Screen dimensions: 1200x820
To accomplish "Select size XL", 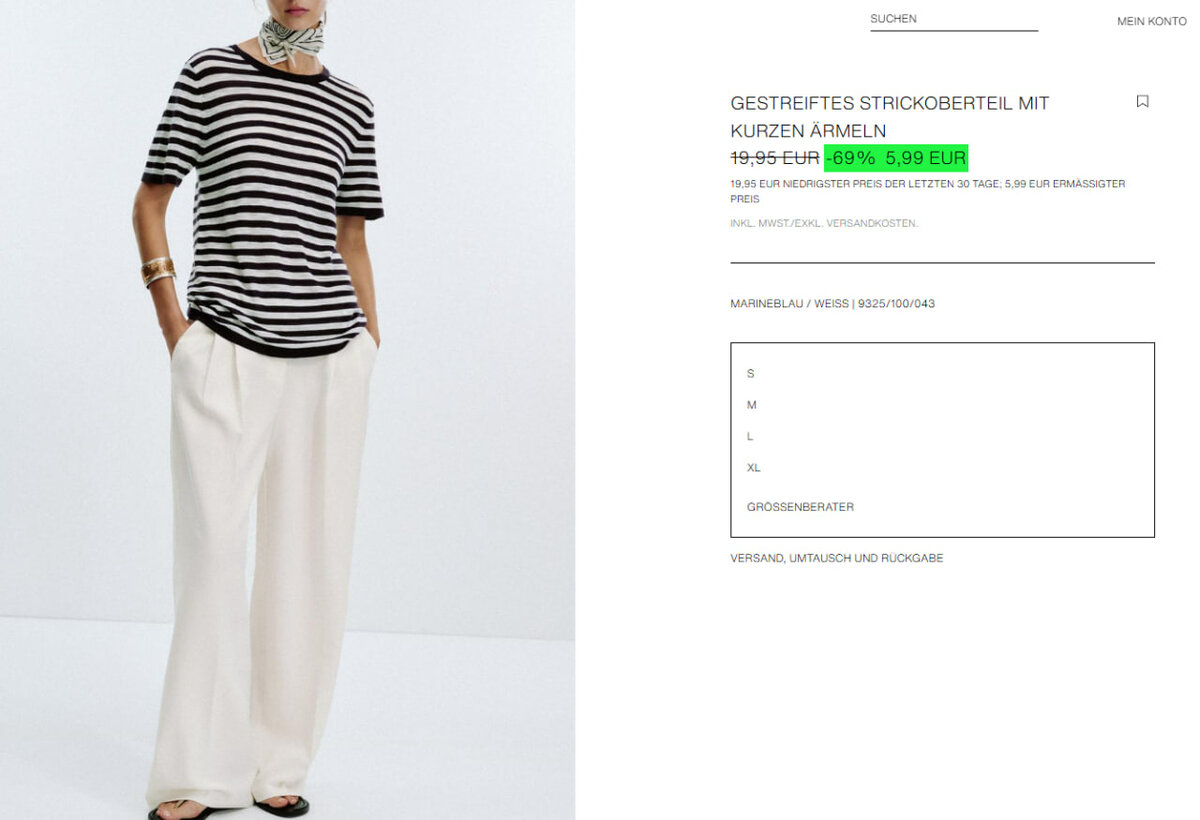I will click(754, 468).
